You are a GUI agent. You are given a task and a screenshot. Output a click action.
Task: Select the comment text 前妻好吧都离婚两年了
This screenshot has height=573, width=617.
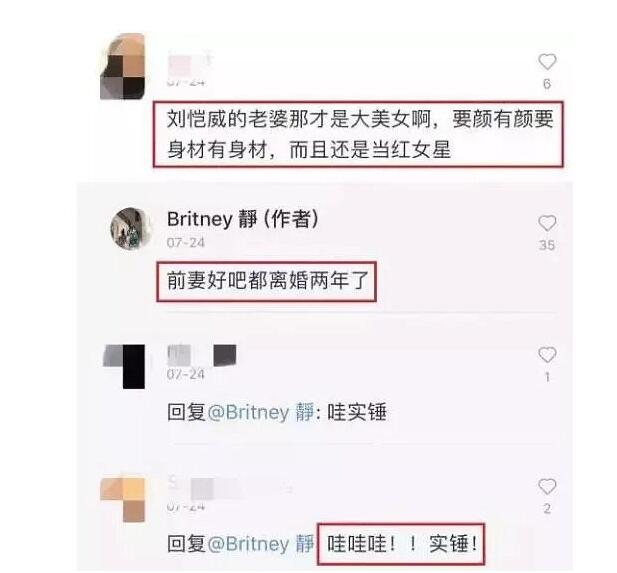click(x=267, y=281)
